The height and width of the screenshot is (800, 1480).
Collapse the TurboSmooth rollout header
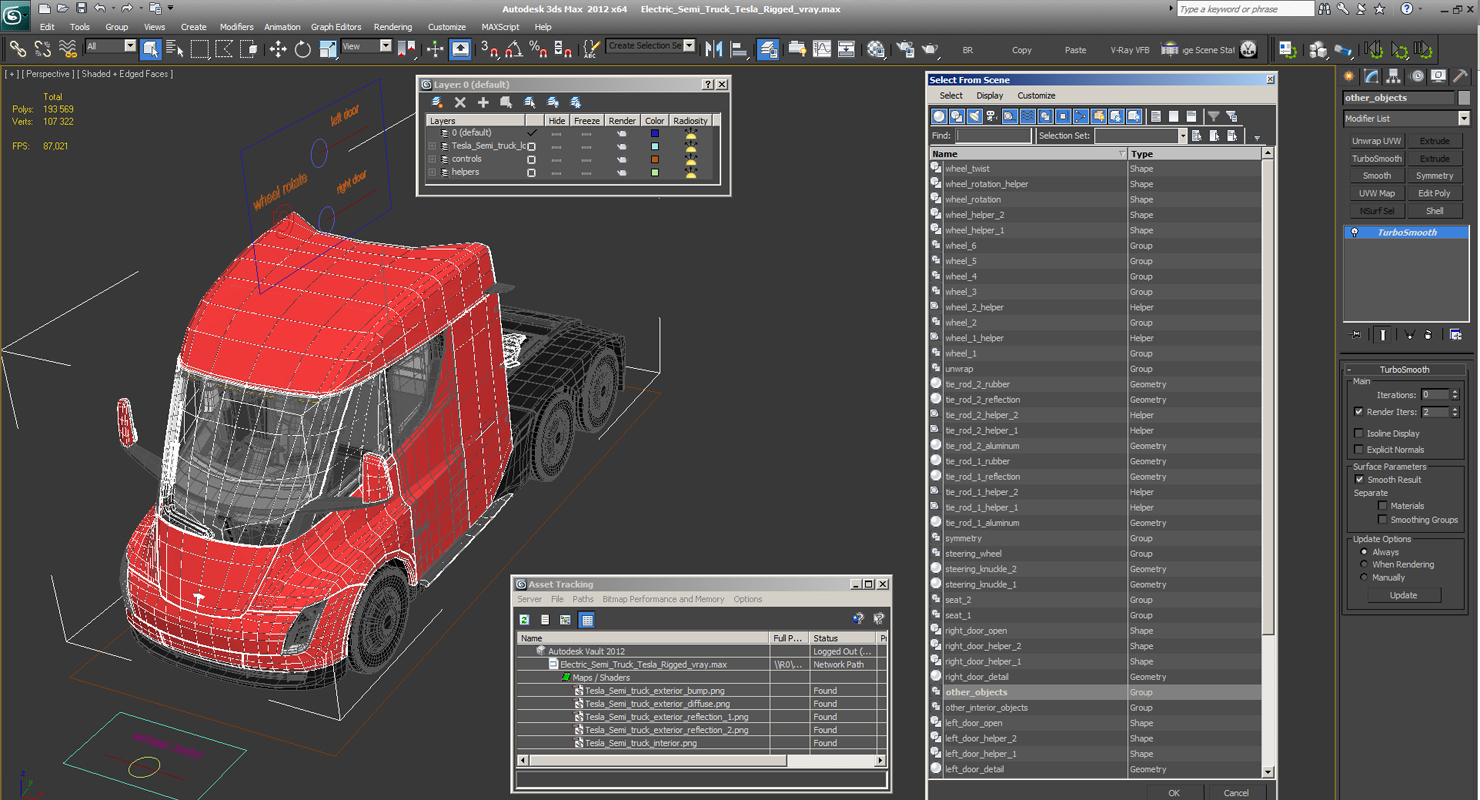(1405, 369)
